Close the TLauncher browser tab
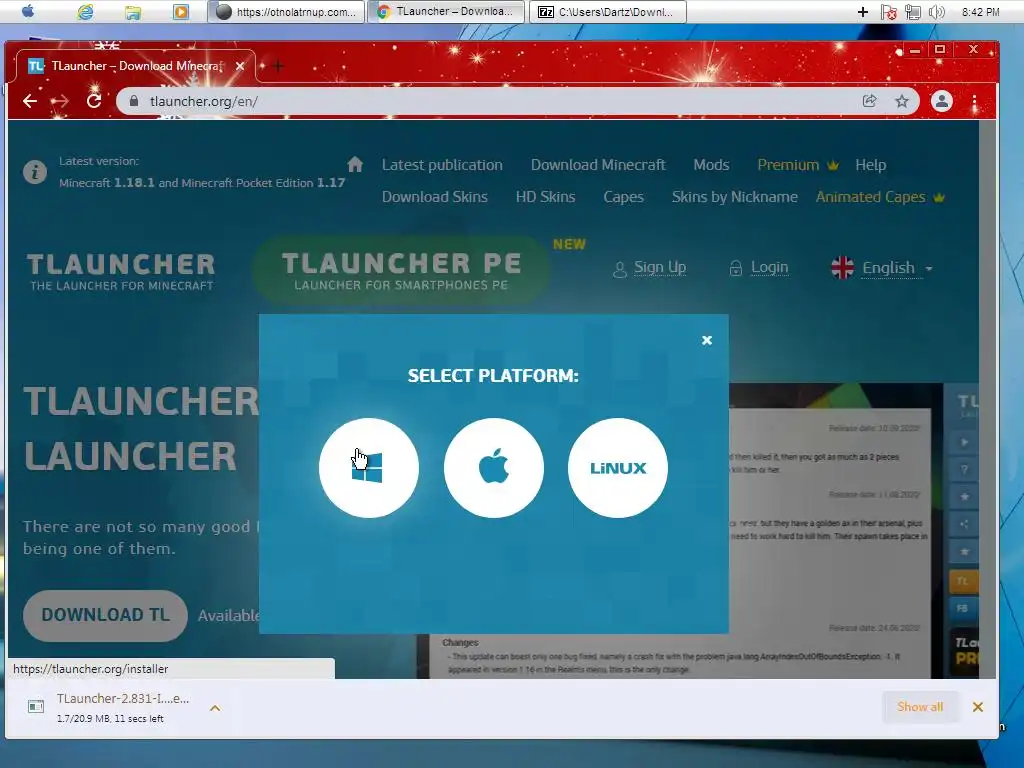This screenshot has width=1024, height=768. [x=240, y=66]
